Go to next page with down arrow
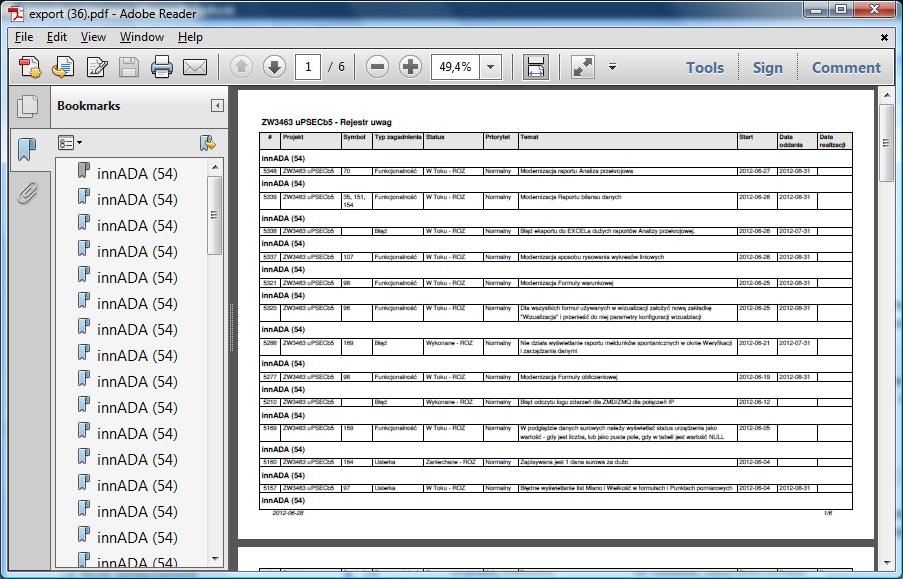The width and height of the screenshot is (903, 579). [275, 67]
